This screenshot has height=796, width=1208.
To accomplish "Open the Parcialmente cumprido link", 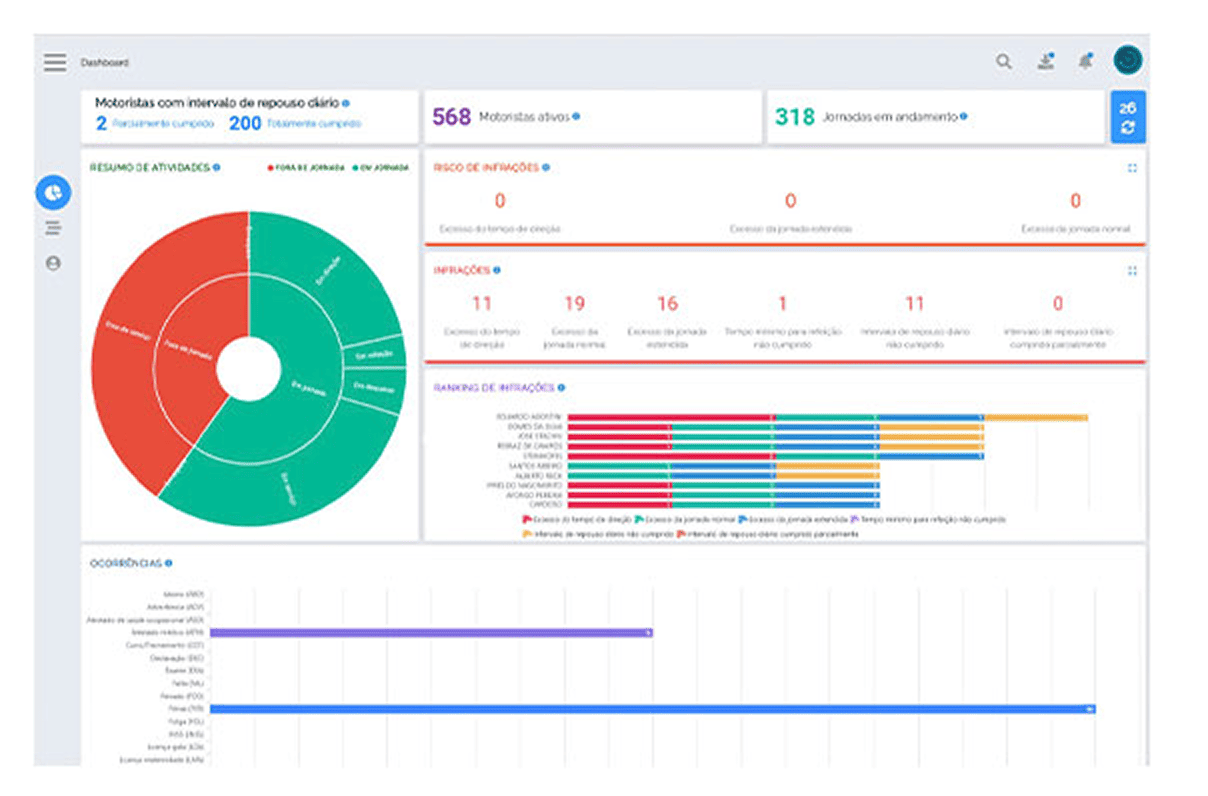I will click(162, 124).
